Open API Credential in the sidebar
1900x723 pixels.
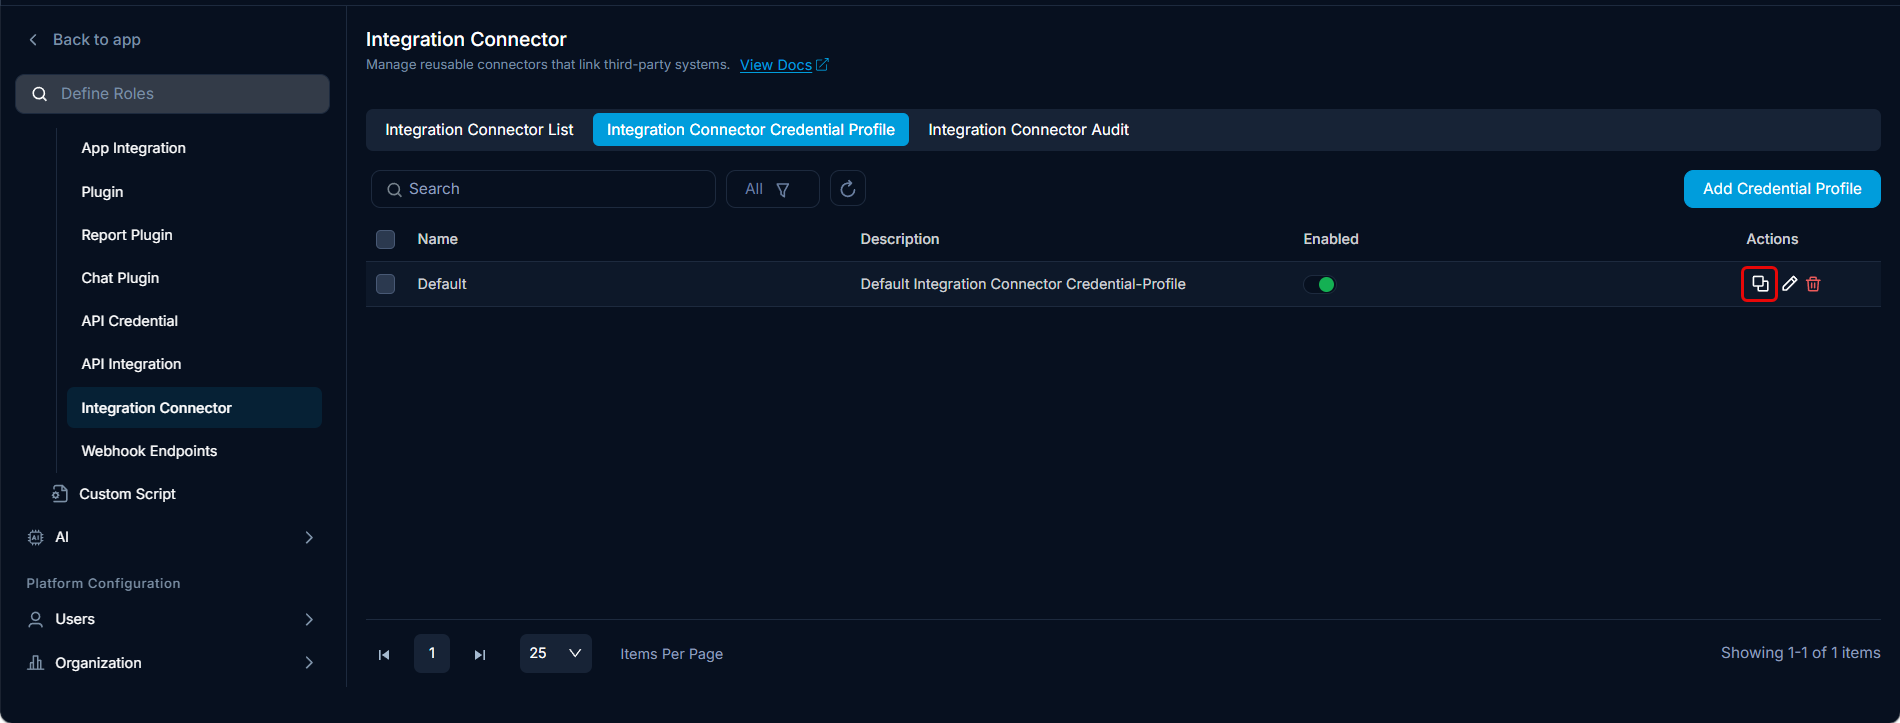coord(130,321)
